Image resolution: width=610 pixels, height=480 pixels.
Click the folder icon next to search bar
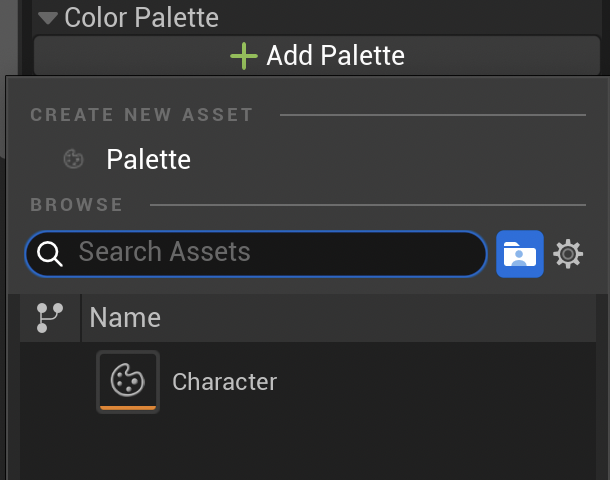click(x=520, y=254)
